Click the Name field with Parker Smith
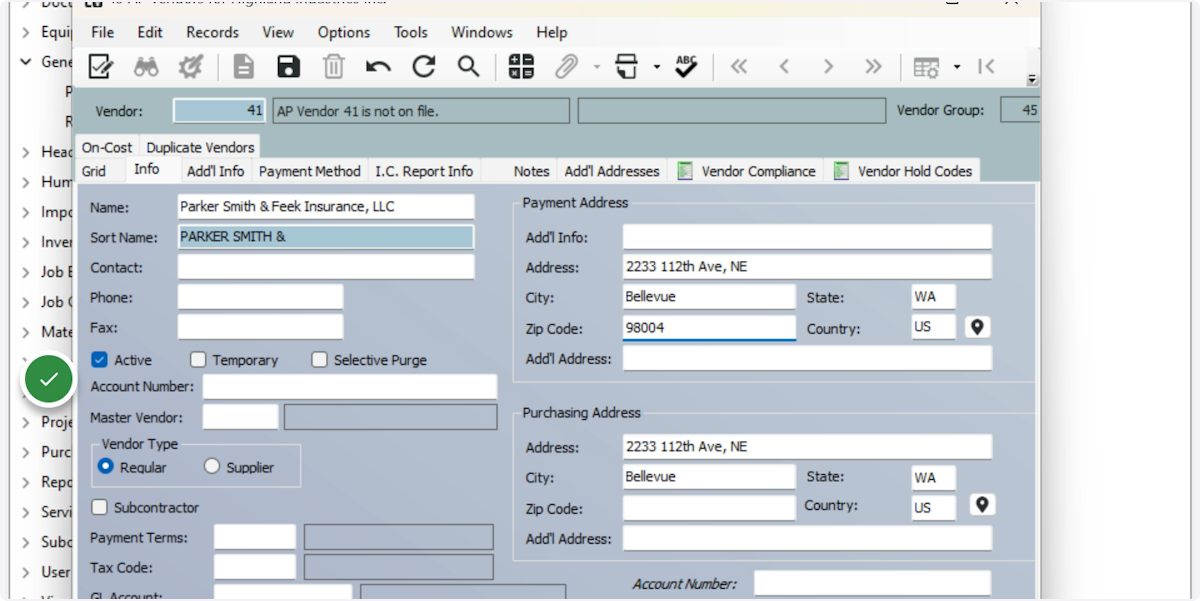This screenshot has height=601, width=1200. 325,206
